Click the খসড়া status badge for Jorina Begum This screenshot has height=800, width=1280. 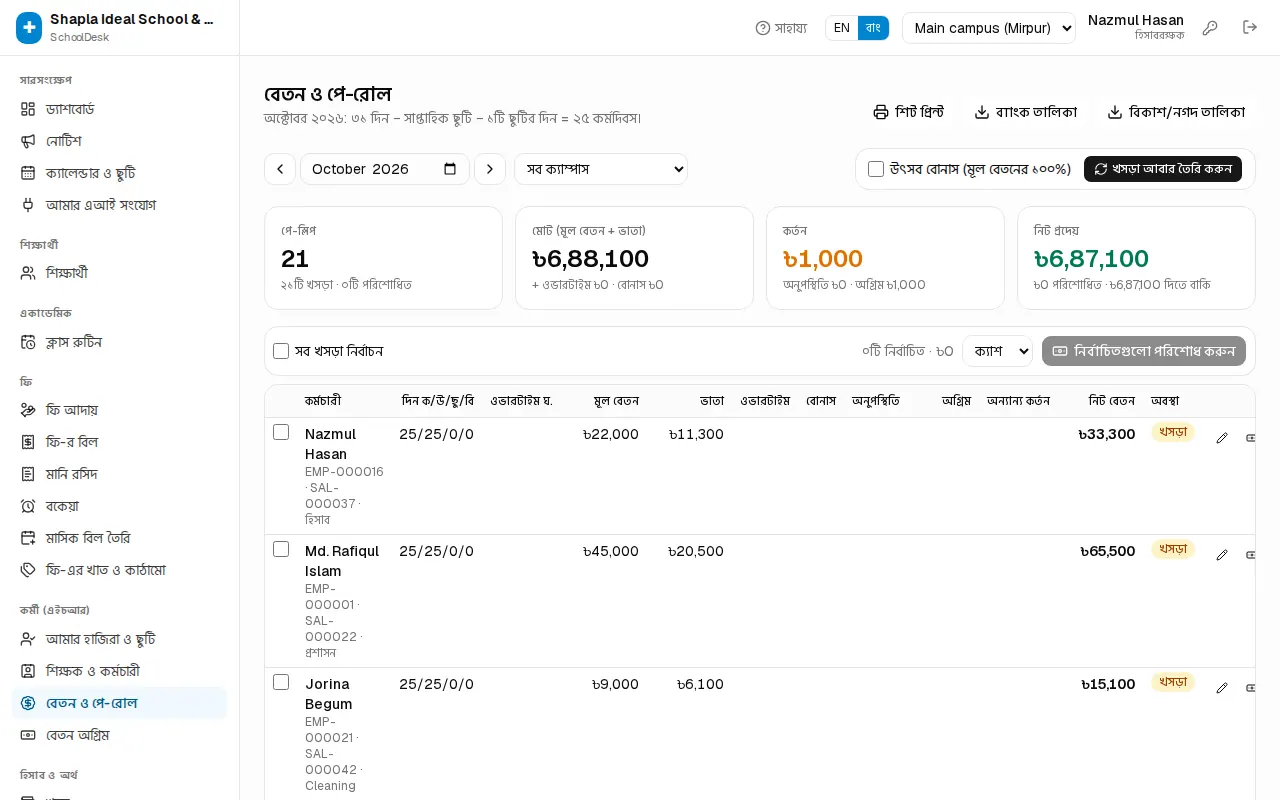[x=1173, y=682]
